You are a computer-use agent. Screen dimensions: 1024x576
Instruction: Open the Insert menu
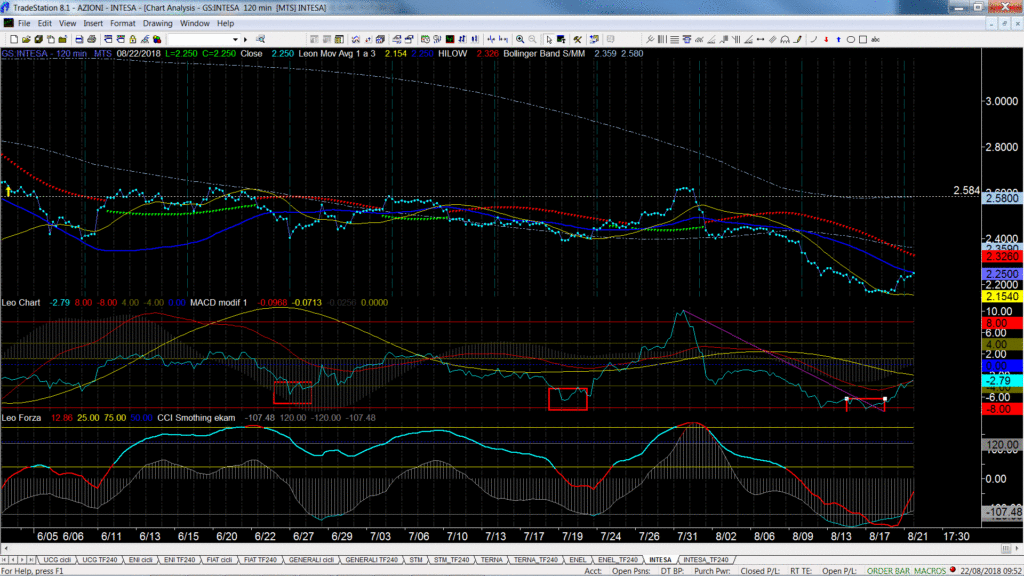tap(93, 24)
